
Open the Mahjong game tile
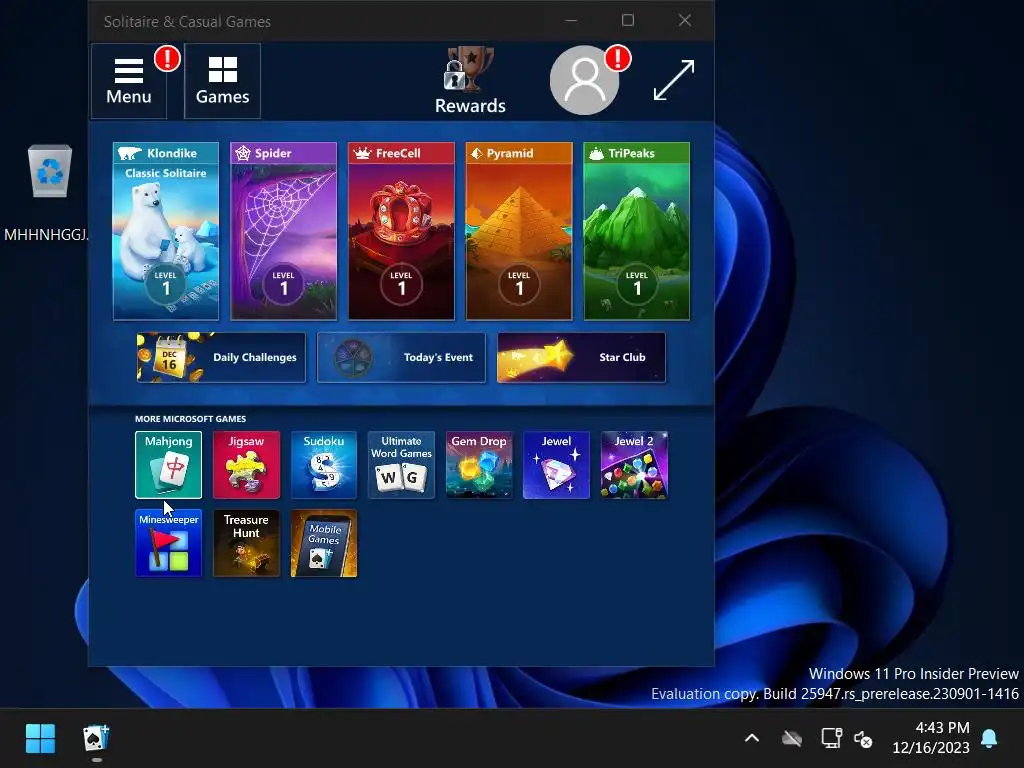(x=168, y=465)
